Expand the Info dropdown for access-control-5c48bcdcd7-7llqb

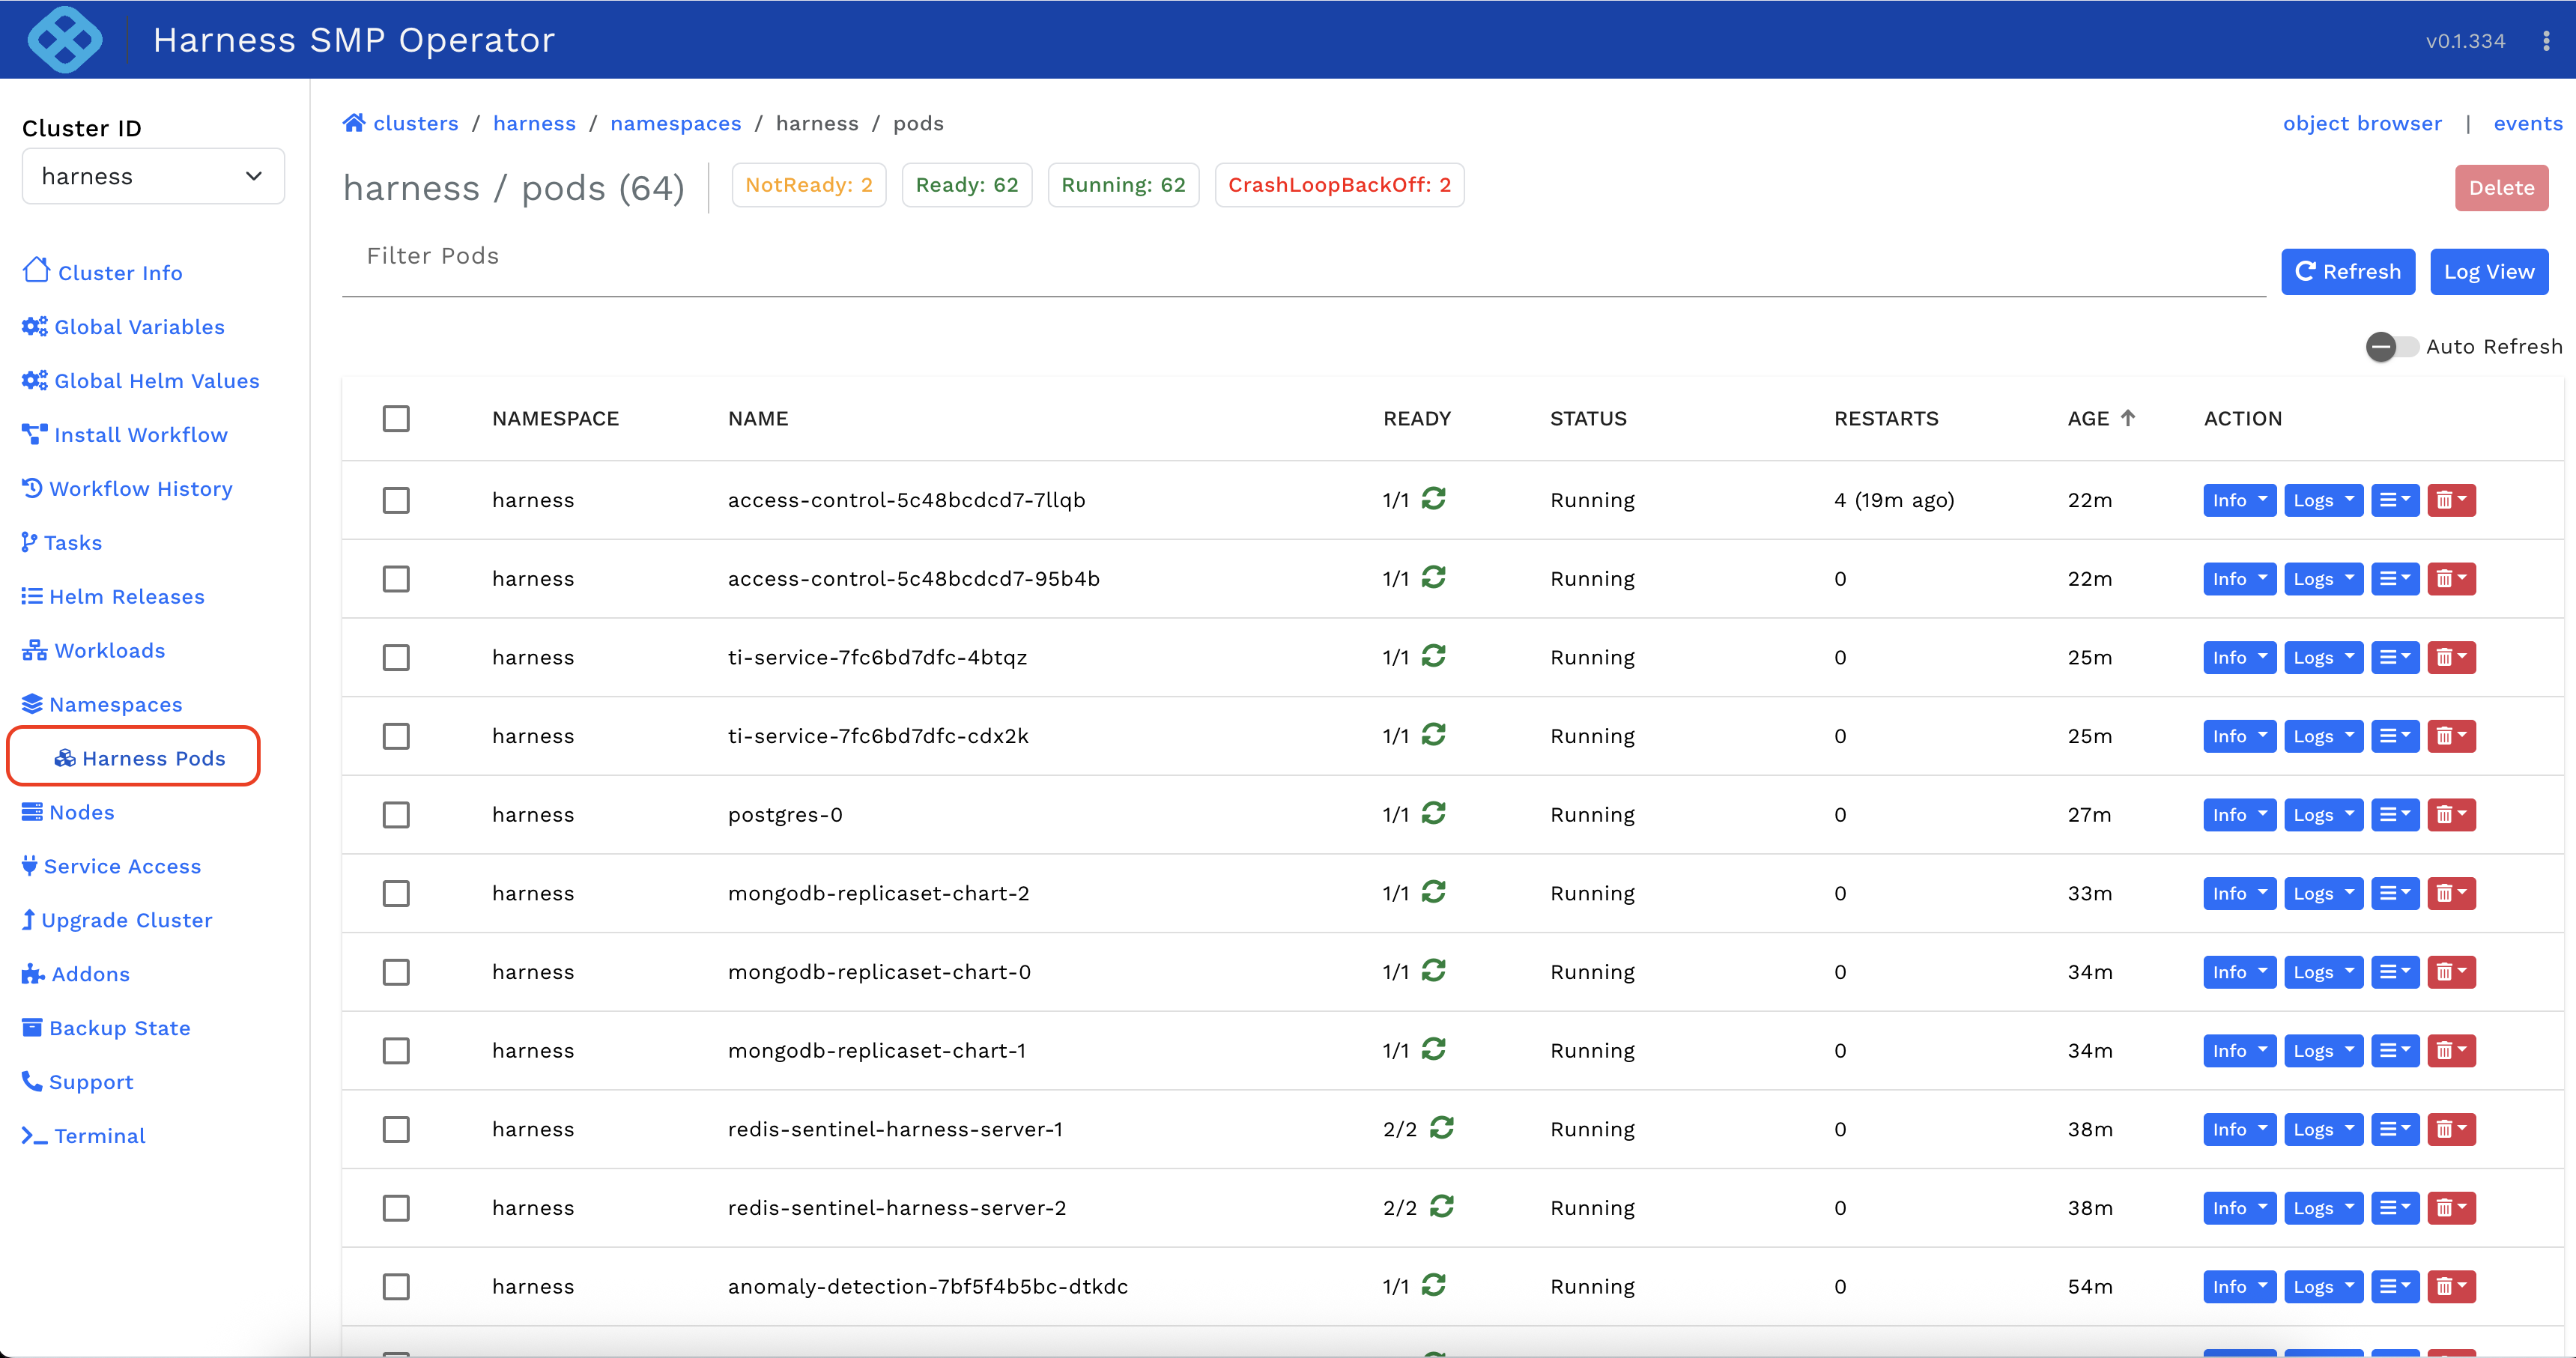[x=2240, y=500]
